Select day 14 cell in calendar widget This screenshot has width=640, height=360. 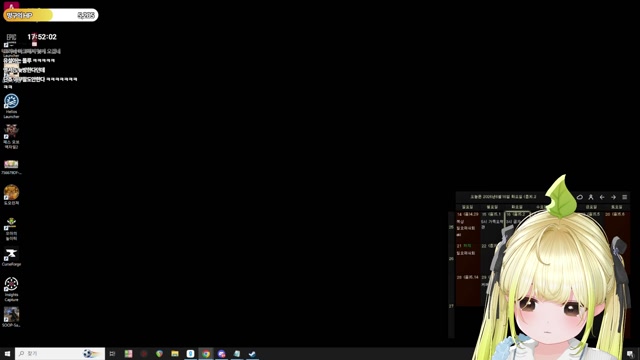pyautogui.click(x=468, y=227)
